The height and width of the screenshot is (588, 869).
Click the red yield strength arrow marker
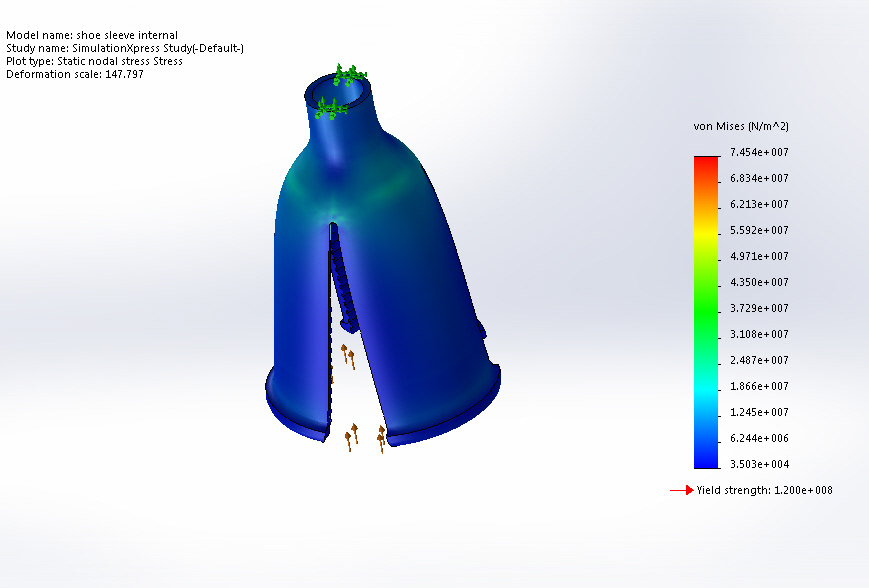coord(682,490)
